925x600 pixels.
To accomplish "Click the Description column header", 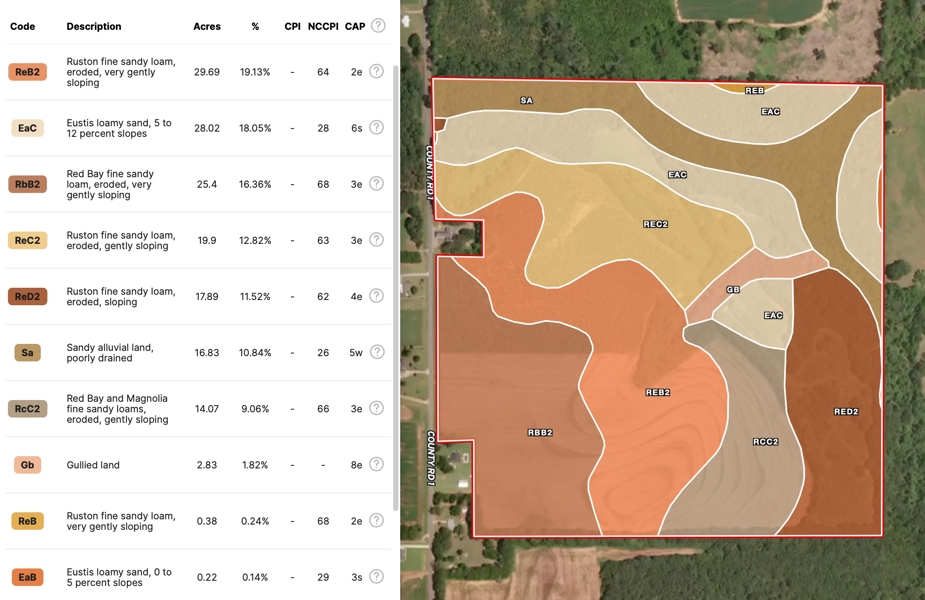I will pos(94,27).
